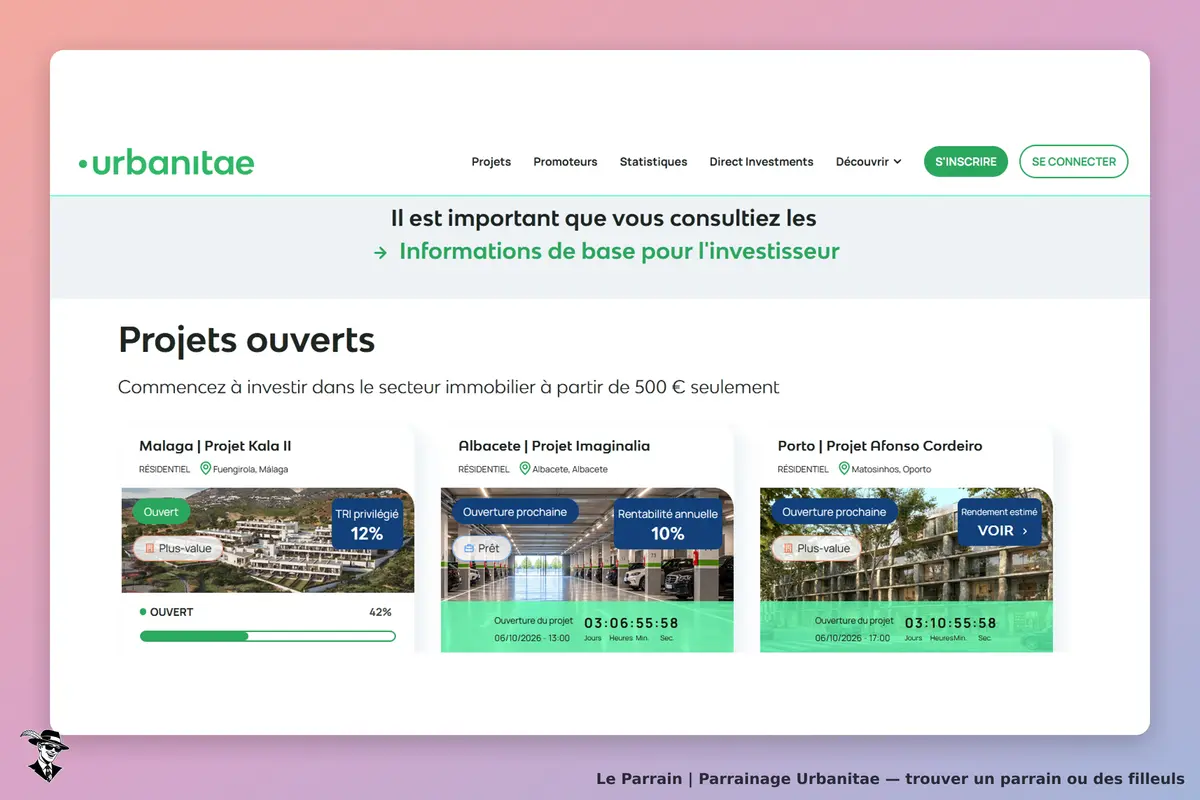
Task: Open the Projets menu item
Action: pyautogui.click(x=491, y=162)
